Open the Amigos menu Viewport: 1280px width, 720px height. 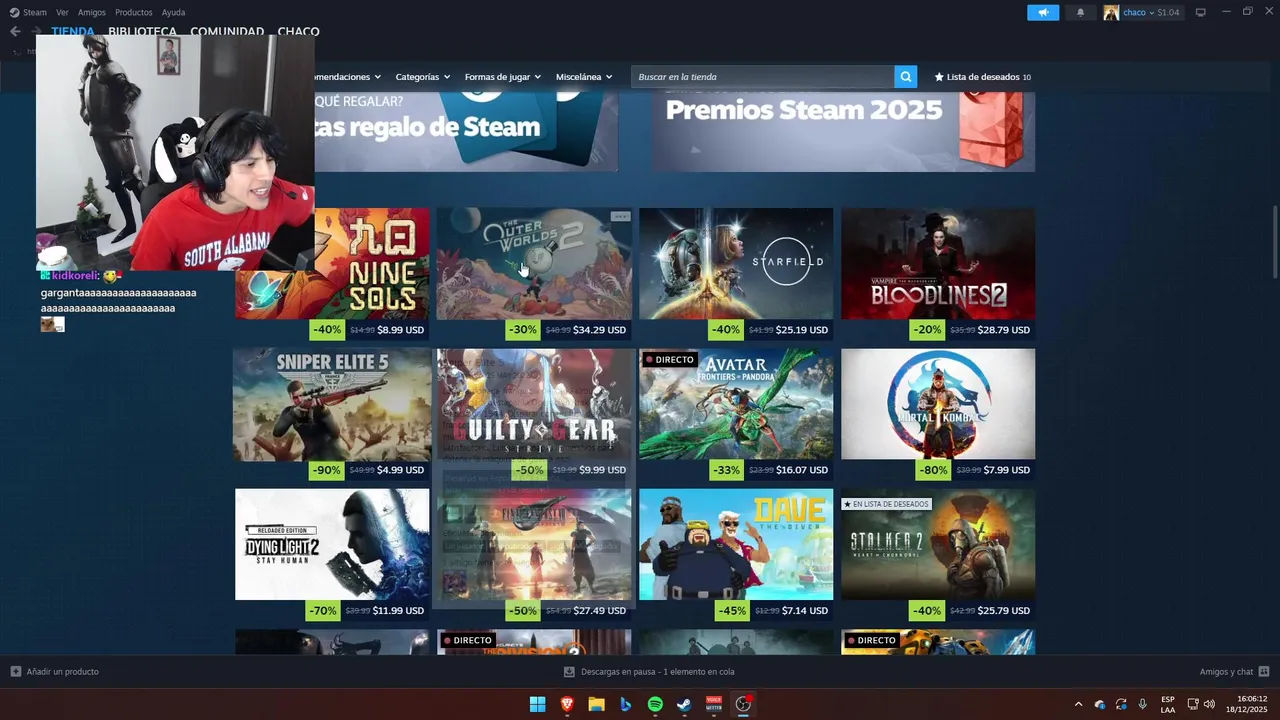click(92, 12)
